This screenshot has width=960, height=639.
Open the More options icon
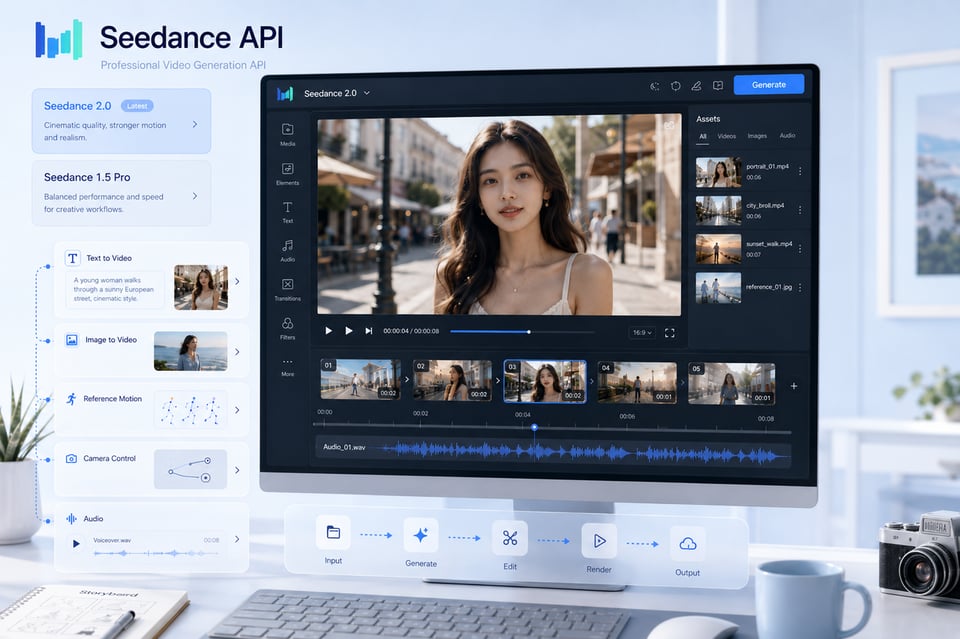pos(287,362)
